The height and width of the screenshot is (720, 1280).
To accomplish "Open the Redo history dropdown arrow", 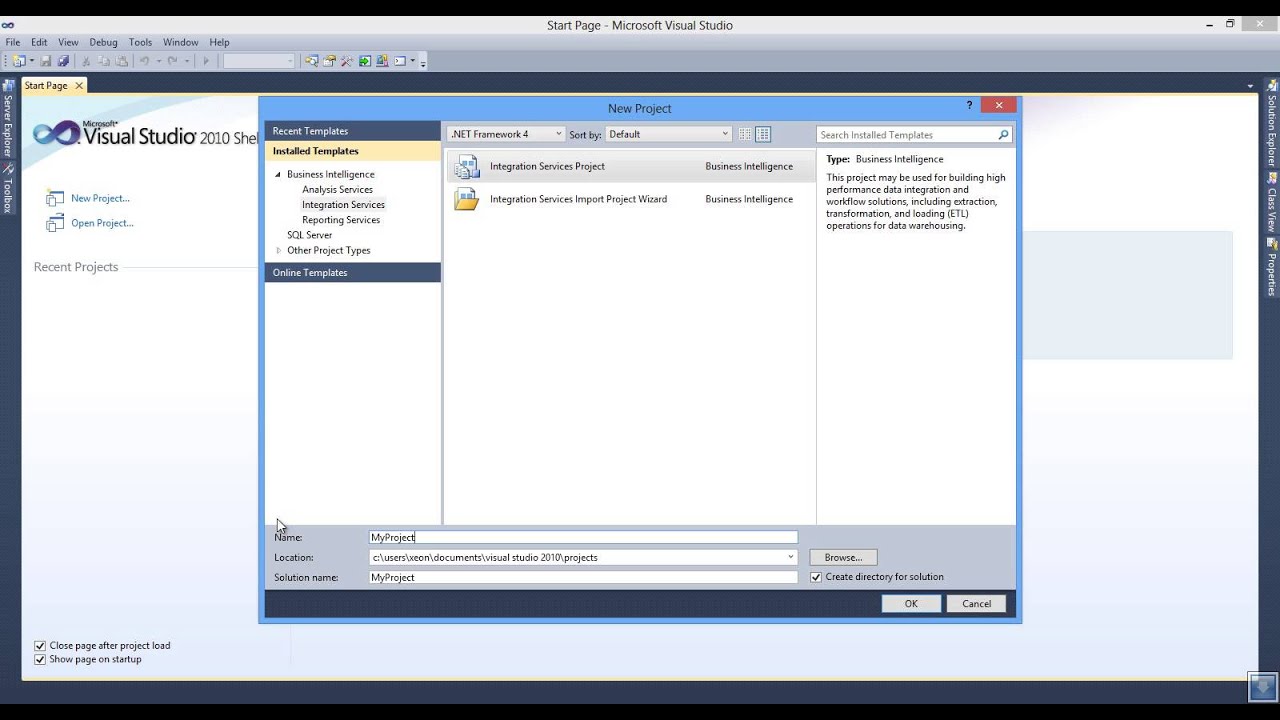I will 185,62.
